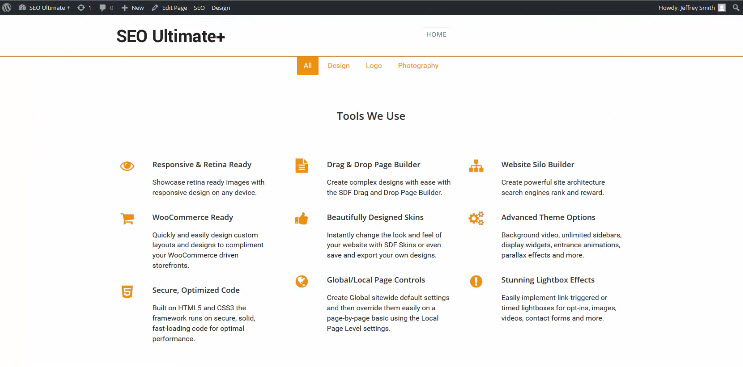Click the text 'Easily implement link triggered or'
Image resolution: width=743 pixels, height=367 pixels.
coord(554,297)
